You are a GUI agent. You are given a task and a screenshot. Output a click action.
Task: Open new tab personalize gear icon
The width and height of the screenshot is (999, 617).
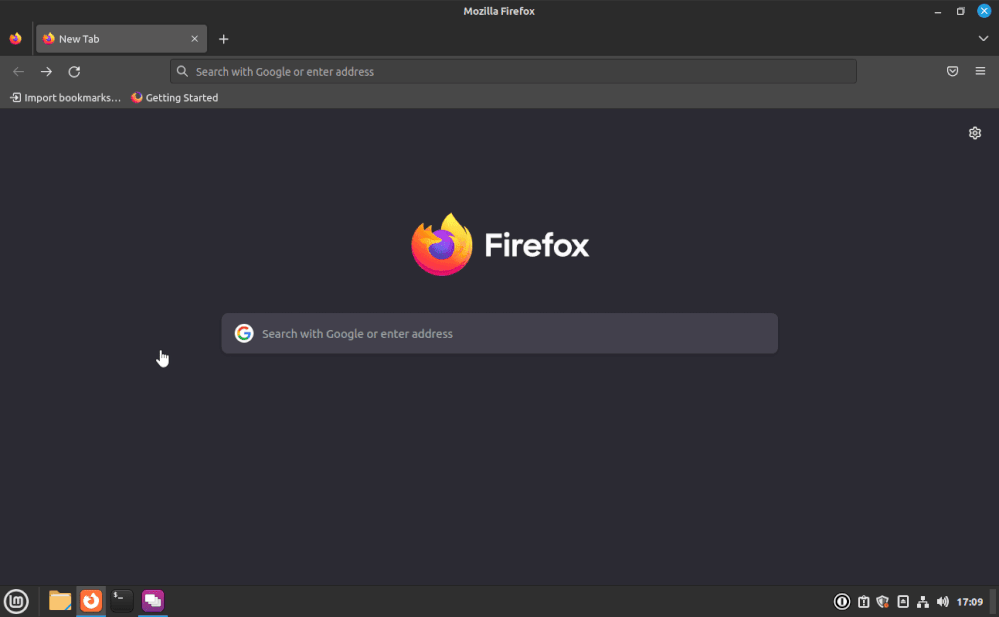click(x=975, y=133)
